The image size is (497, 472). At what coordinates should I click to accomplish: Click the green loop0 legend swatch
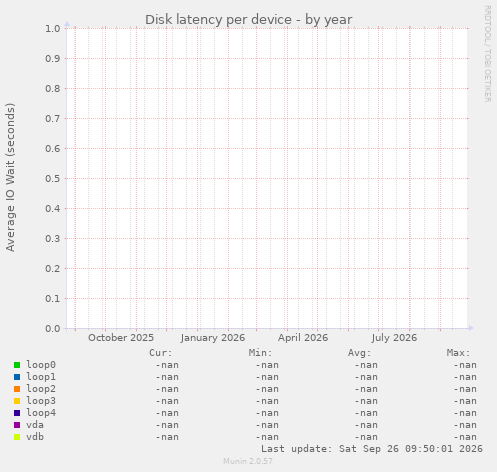coord(17,365)
